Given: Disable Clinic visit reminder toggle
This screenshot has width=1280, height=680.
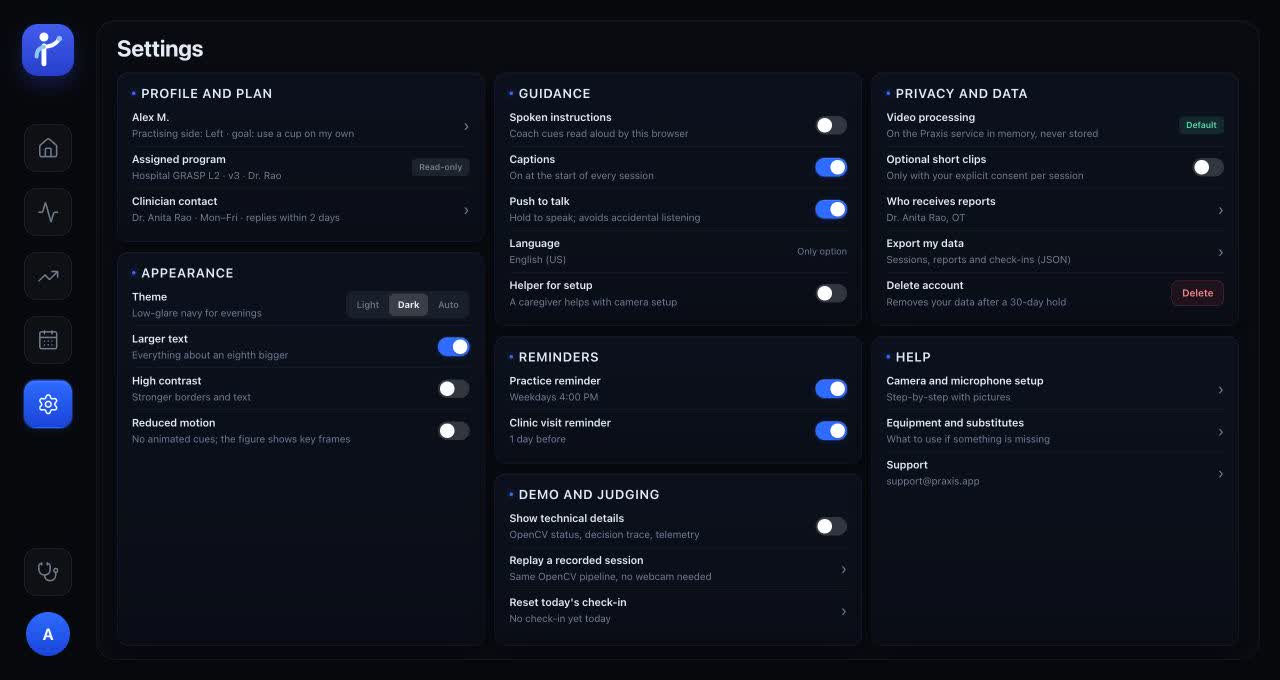Looking at the screenshot, I should tap(831, 431).
